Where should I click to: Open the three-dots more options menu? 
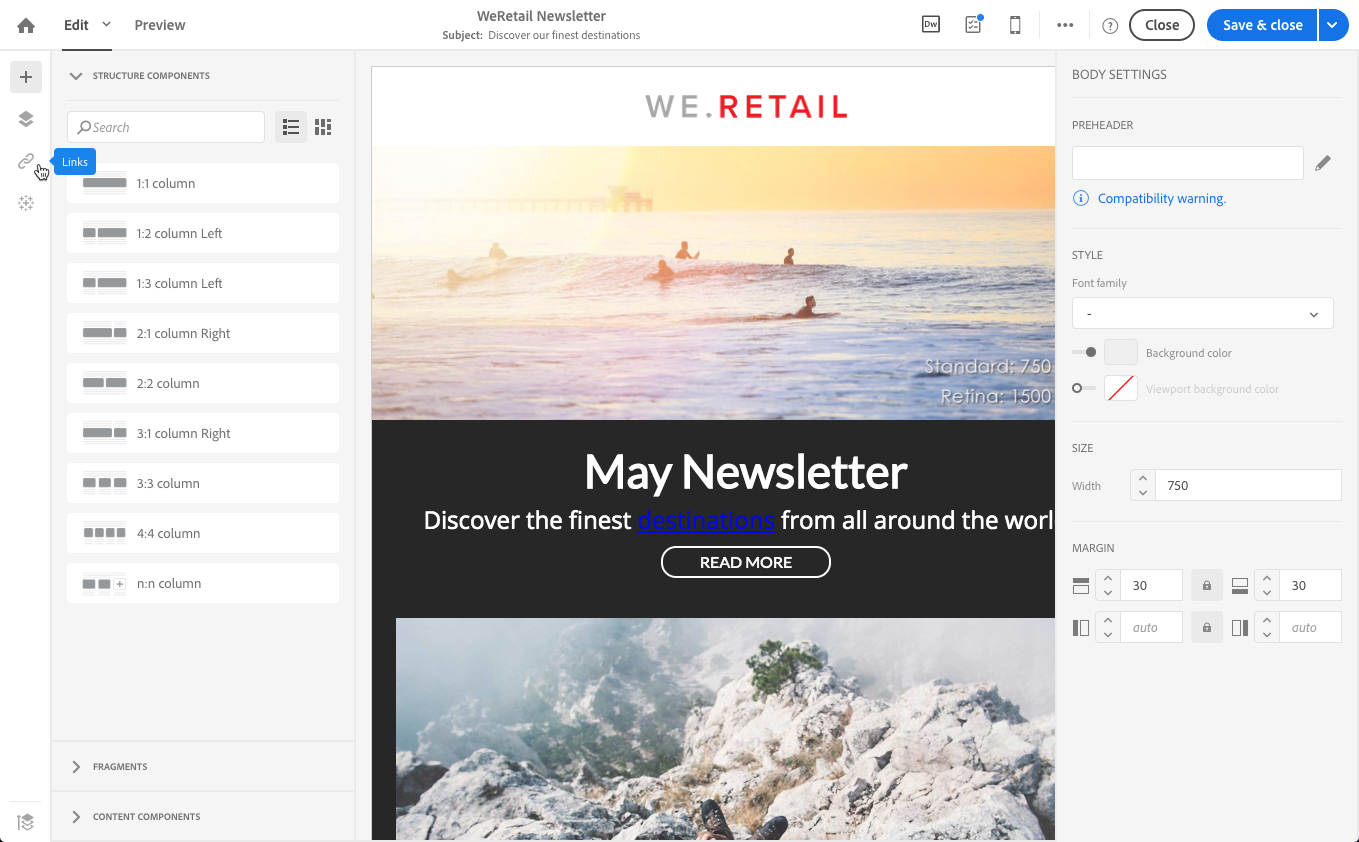click(x=1065, y=25)
